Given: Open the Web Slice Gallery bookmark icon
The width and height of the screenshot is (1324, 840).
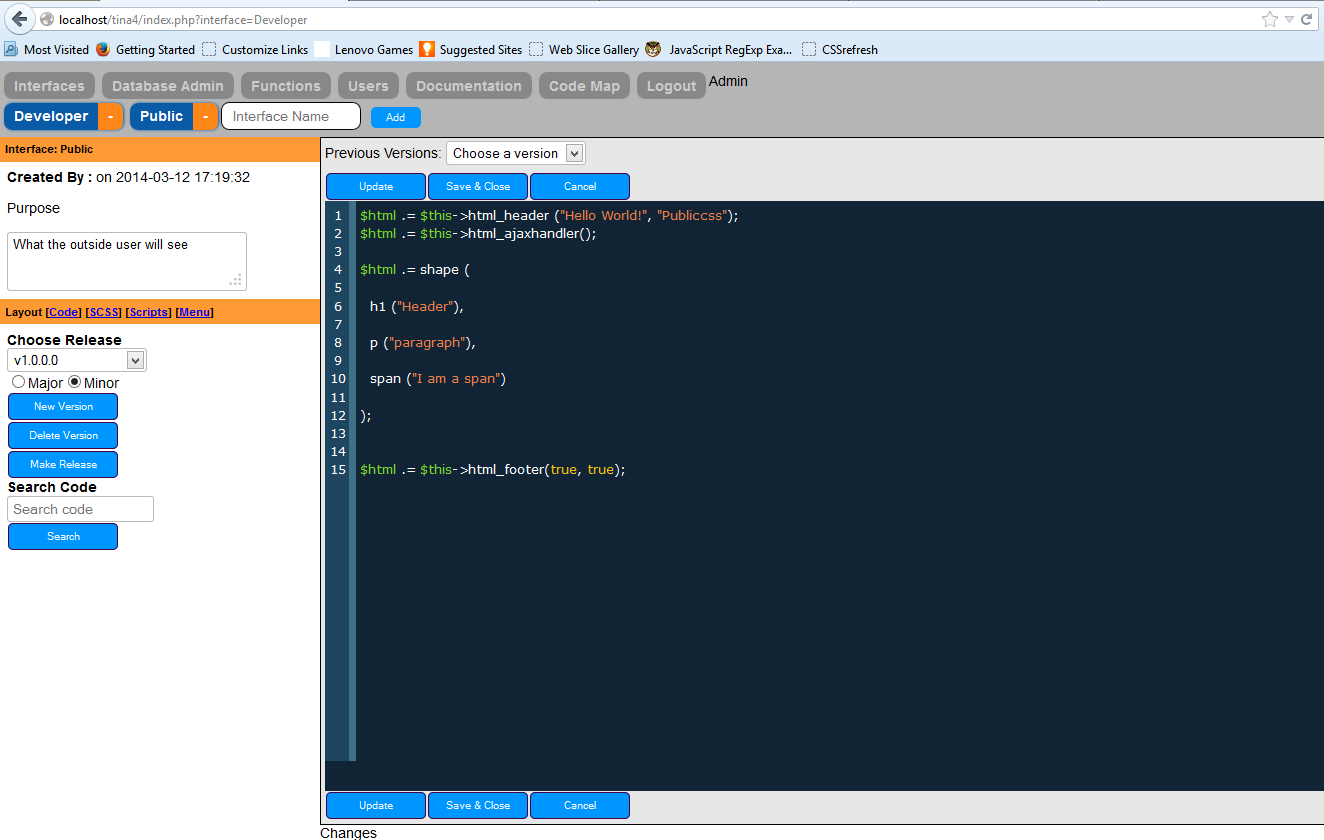Looking at the screenshot, I should coord(536,49).
